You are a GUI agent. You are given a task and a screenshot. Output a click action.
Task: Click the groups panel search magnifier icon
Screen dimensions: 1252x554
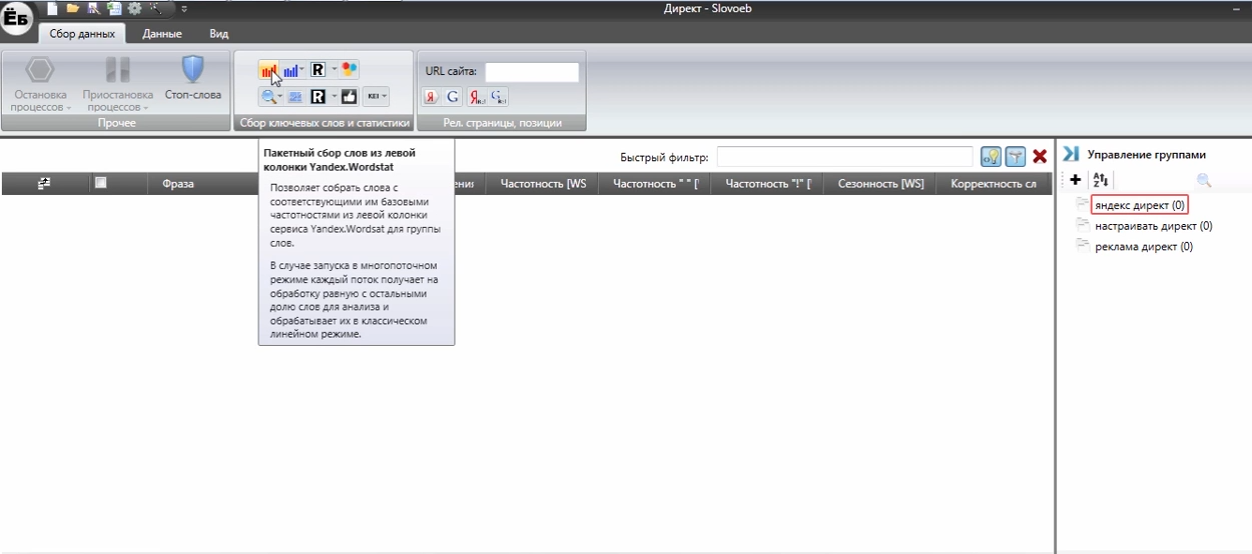1204,180
